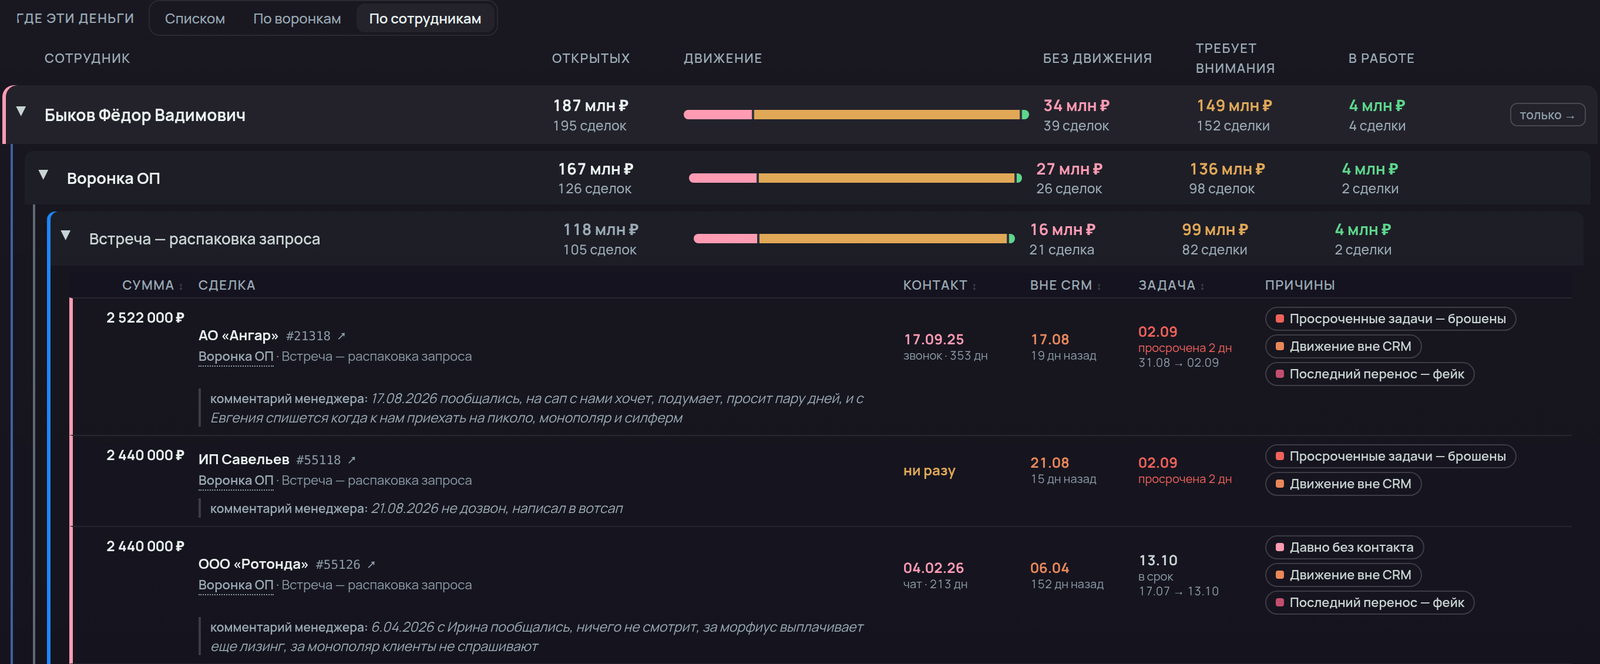Collapse Быков Фёдор Вадимович employee row
This screenshot has height=664, width=1600.
coord(21,112)
